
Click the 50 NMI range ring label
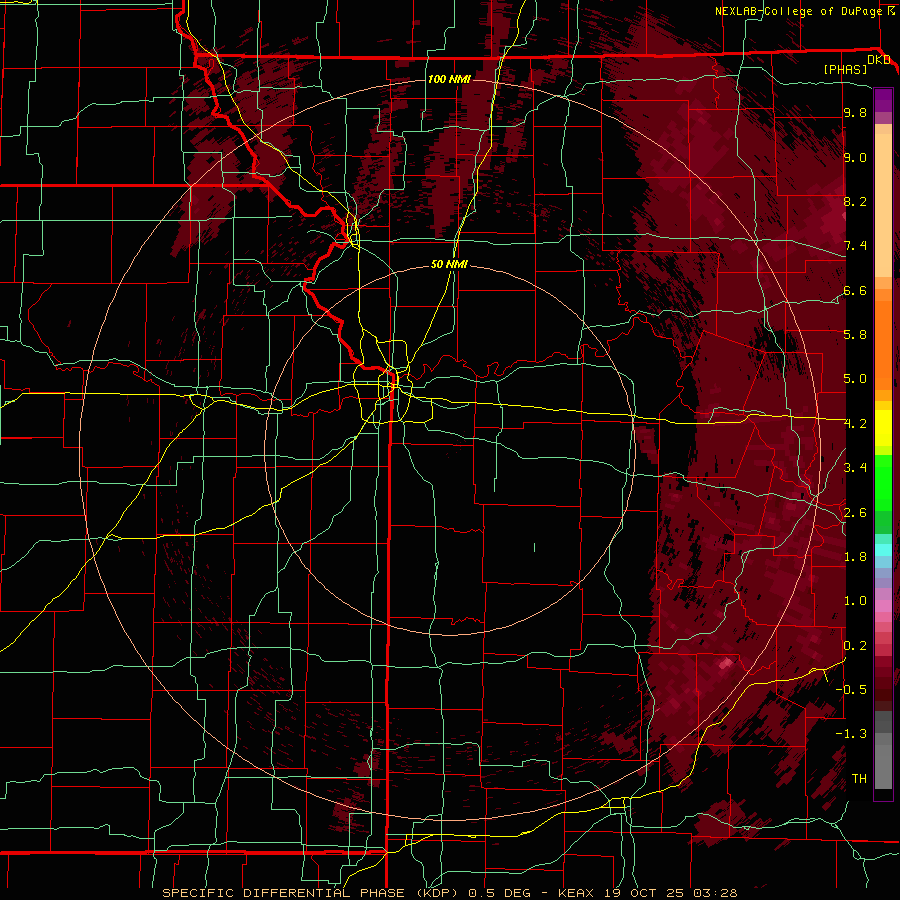[x=449, y=264]
